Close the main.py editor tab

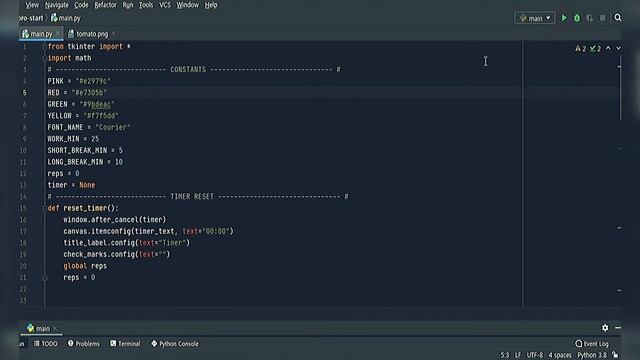pos(58,33)
